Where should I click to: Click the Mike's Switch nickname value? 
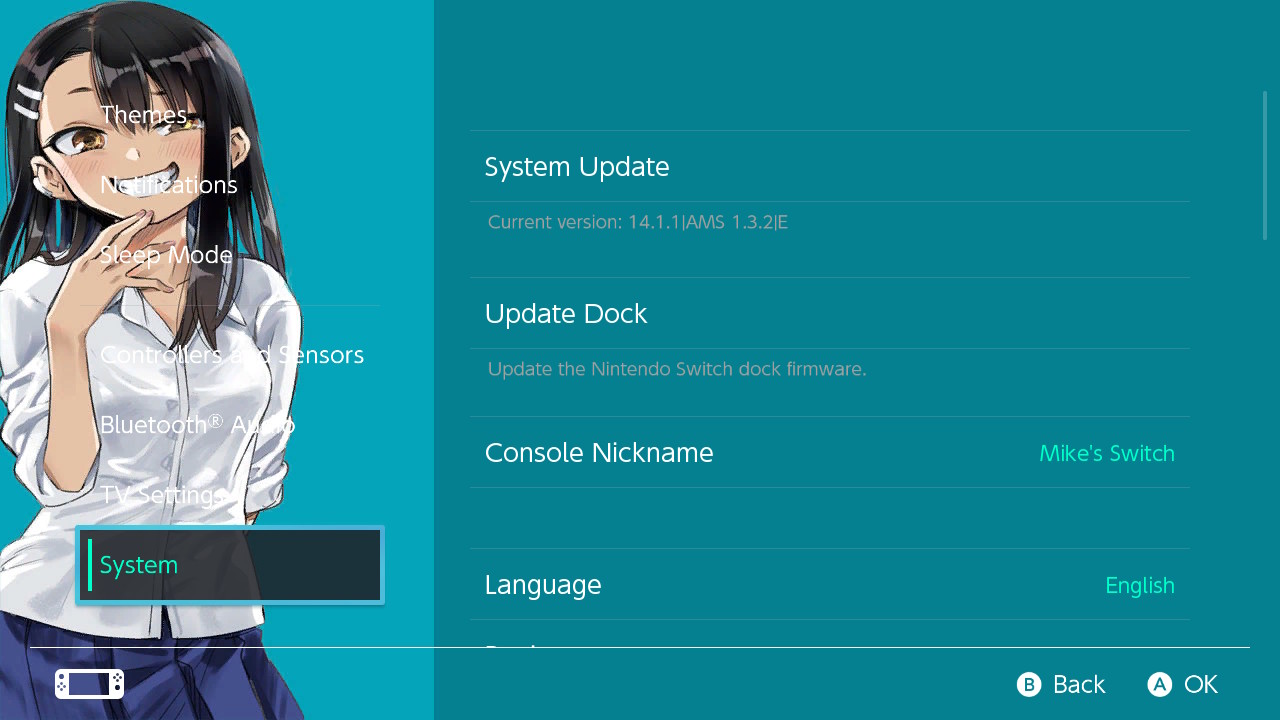tap(1107, 453)
